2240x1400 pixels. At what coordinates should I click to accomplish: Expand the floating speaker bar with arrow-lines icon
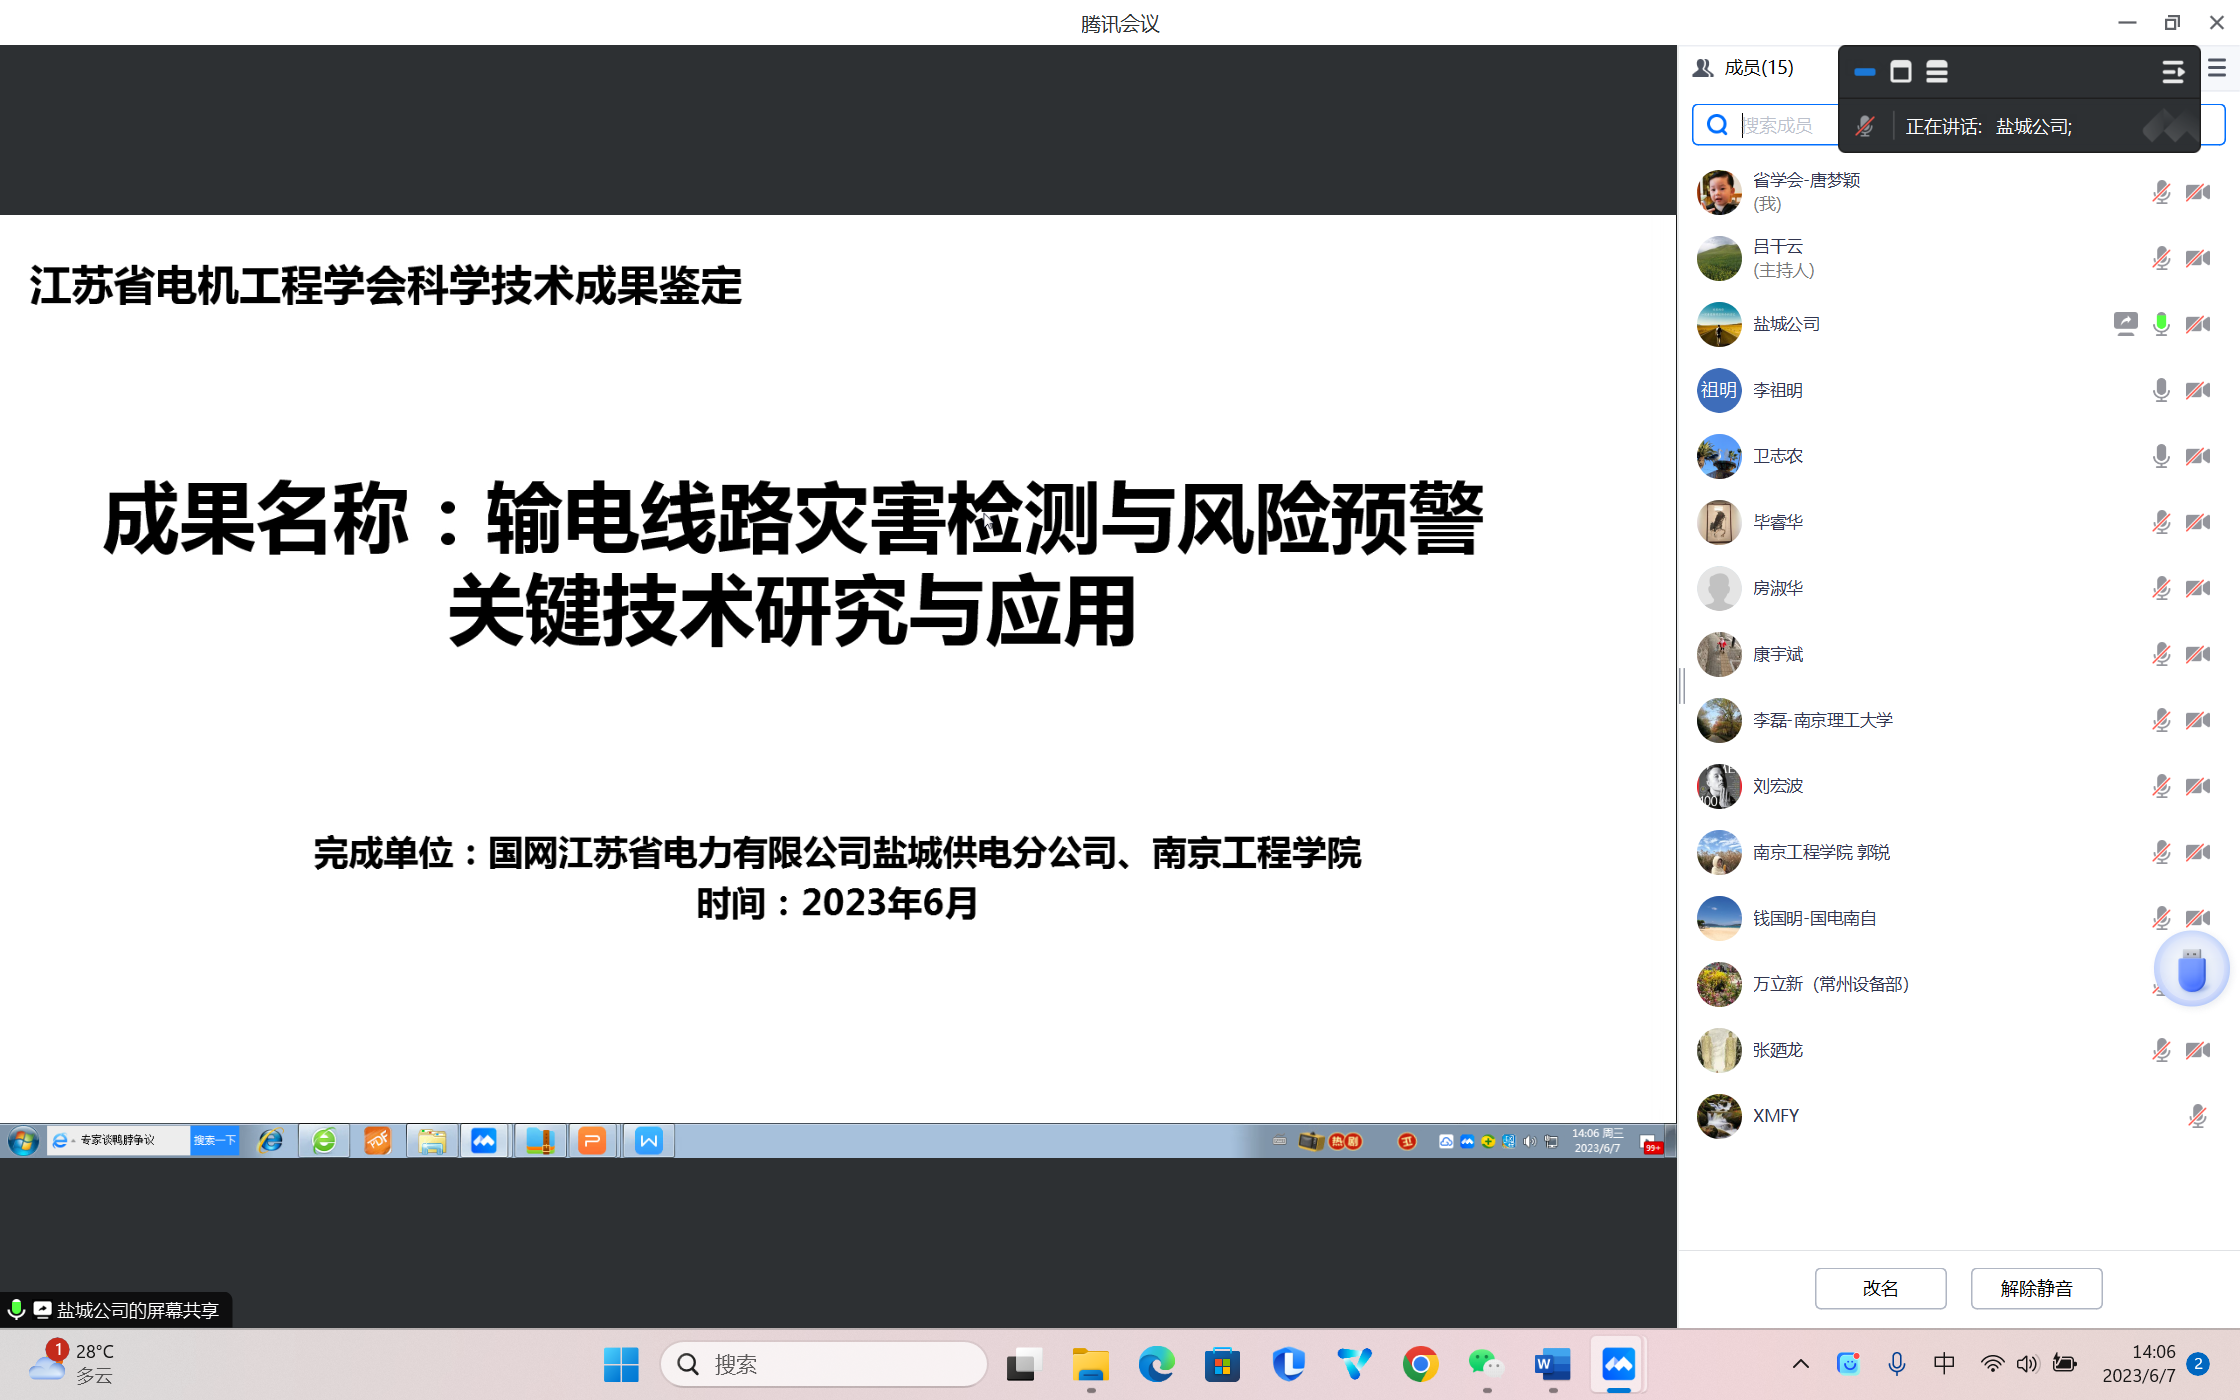[x=2172, y=72]
